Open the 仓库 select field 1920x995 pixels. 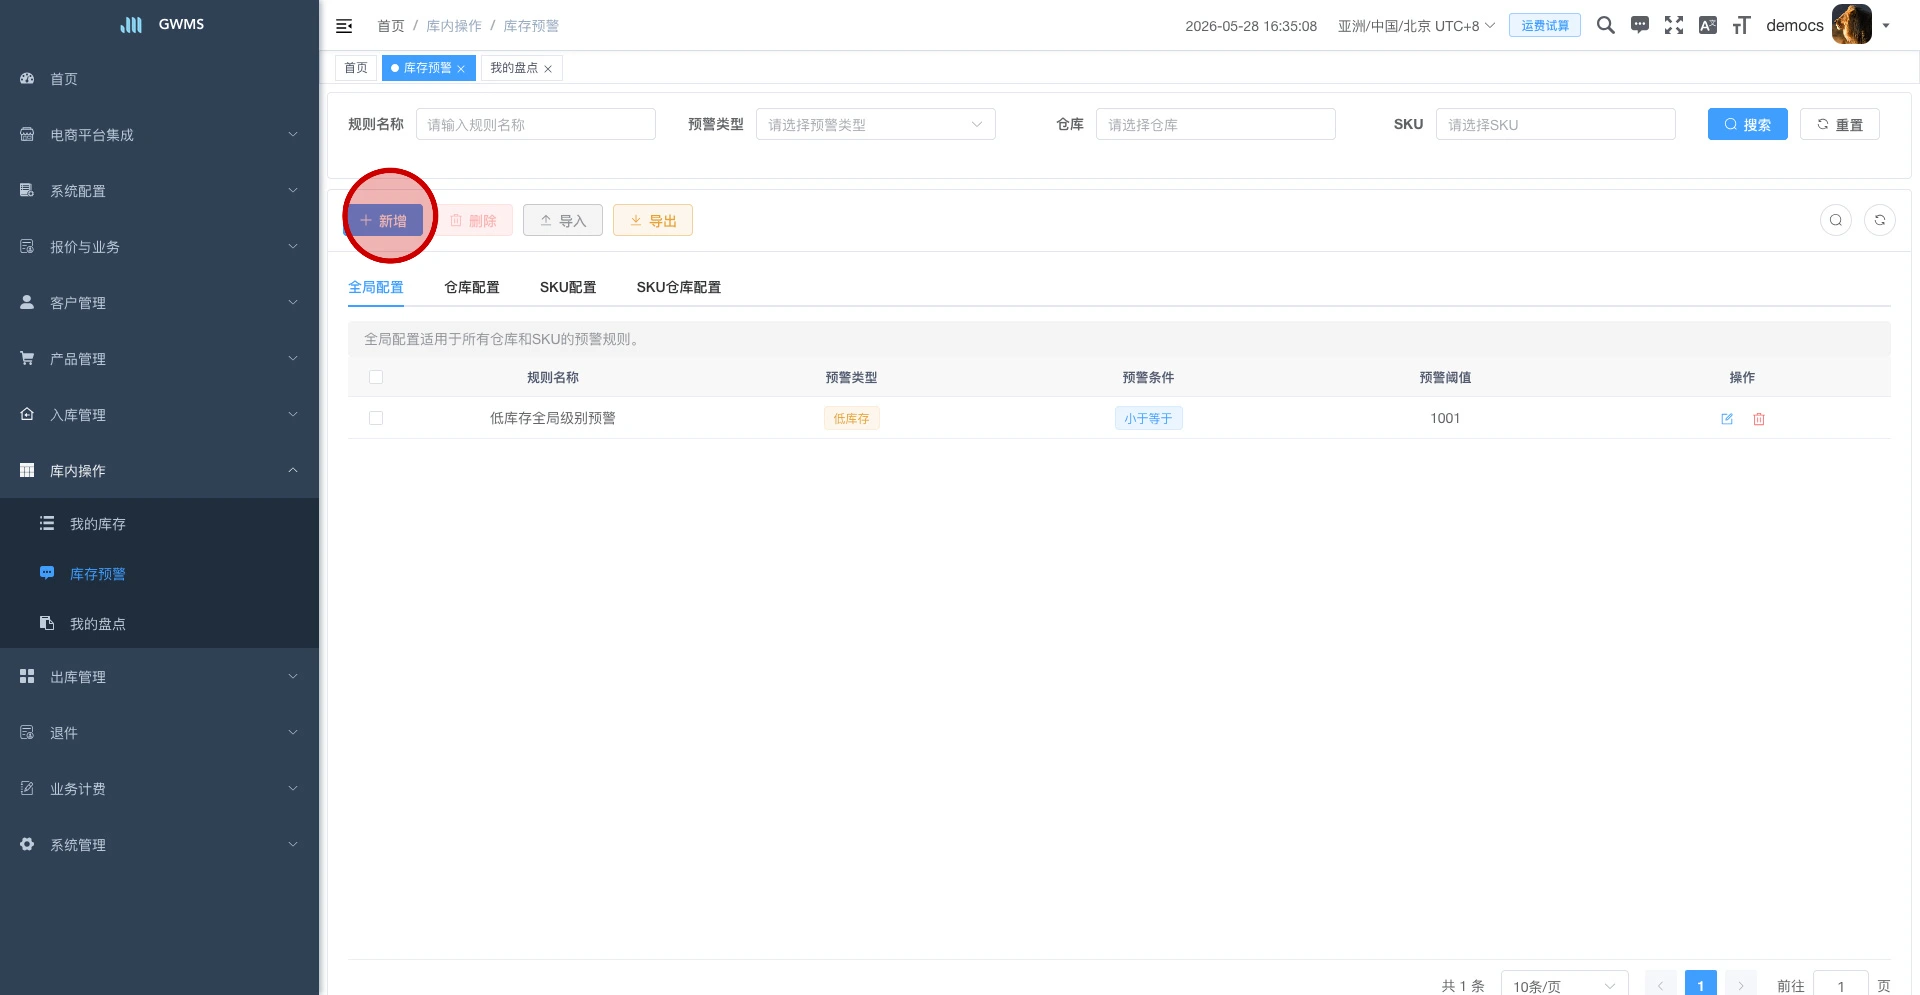pyautogui.click(x=1216, y=124)
